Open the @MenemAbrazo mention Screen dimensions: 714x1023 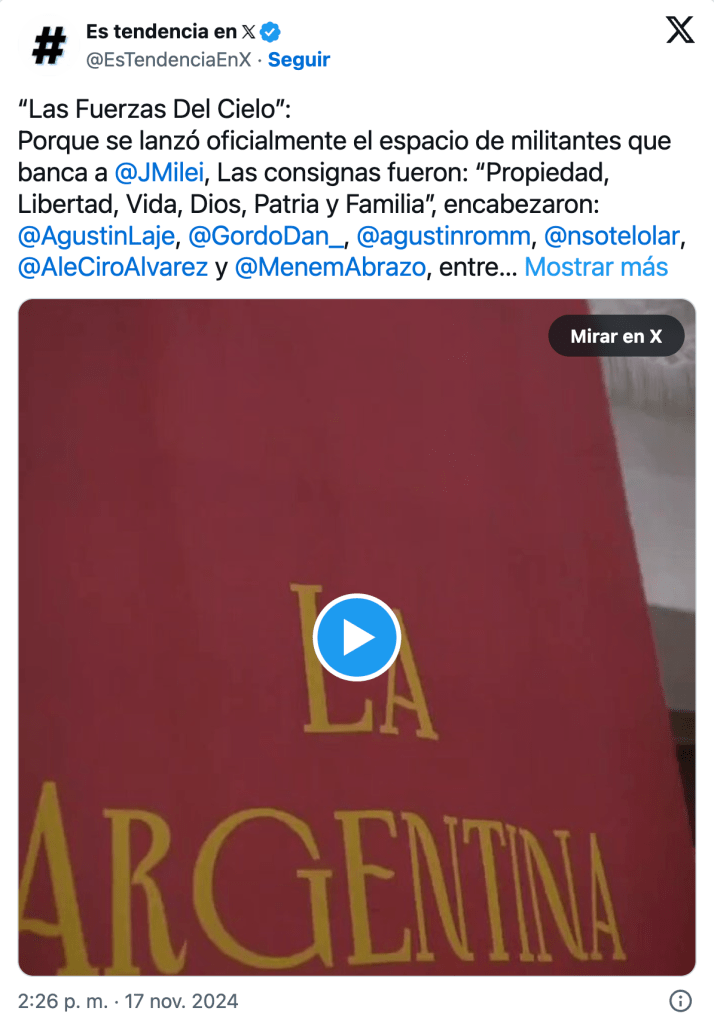[x=330, y=267]
